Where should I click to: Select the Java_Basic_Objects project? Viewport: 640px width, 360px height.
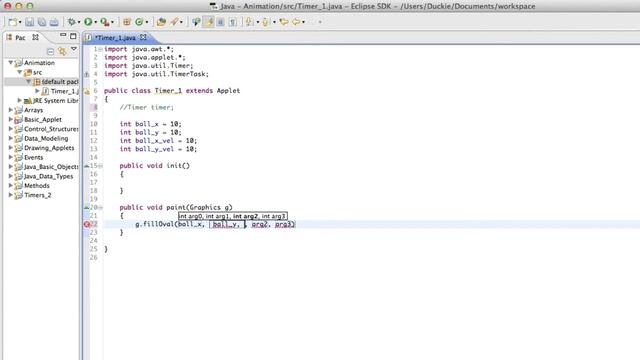point(51,167)
